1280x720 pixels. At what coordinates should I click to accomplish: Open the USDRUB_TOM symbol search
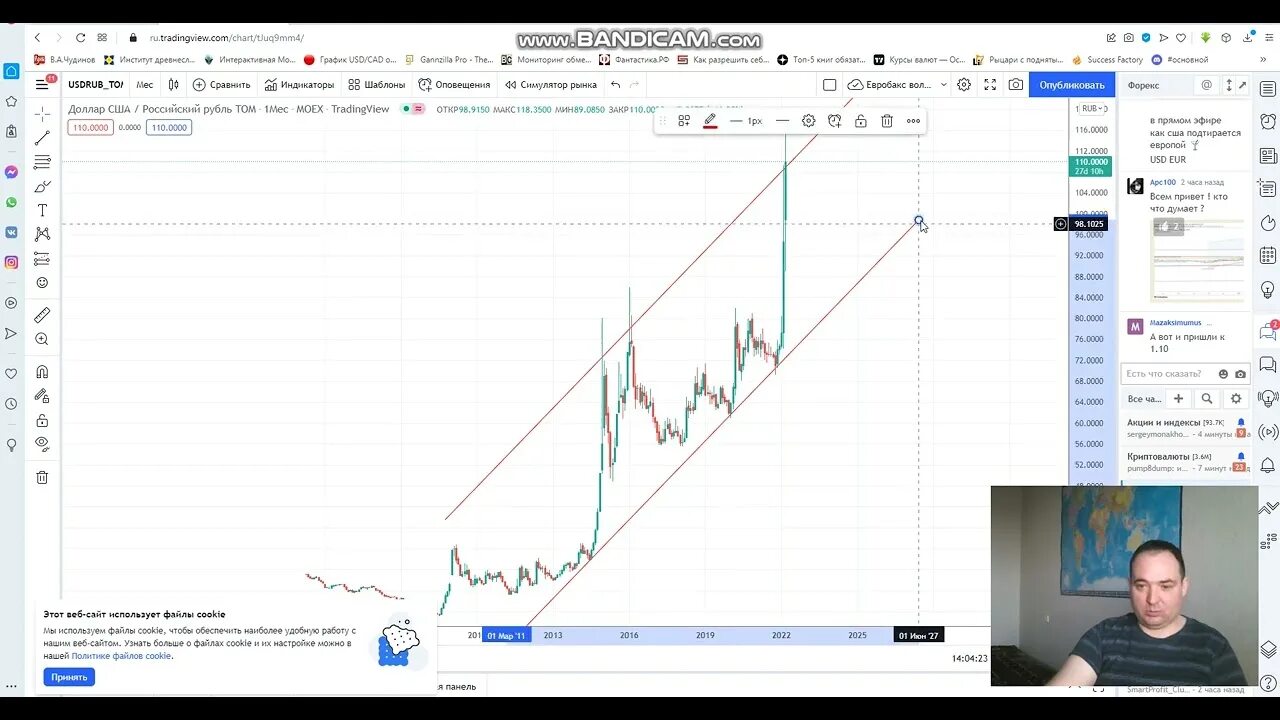click(x=95, y=84)
